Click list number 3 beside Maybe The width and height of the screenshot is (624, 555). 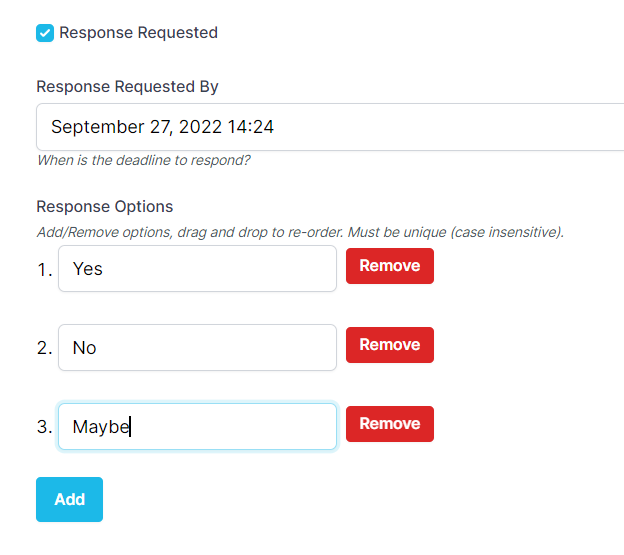pyautogui.click(x=44, y=427)
